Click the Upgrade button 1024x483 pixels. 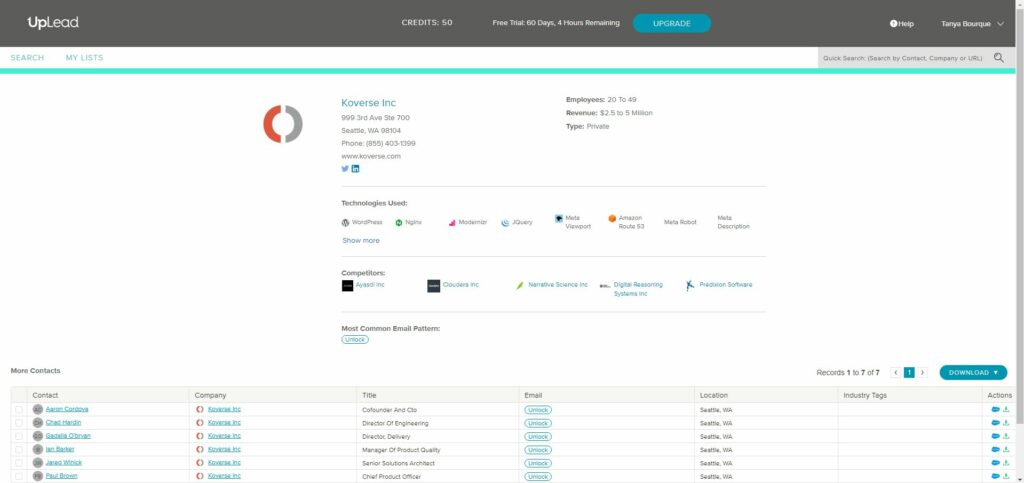[671, 23]
